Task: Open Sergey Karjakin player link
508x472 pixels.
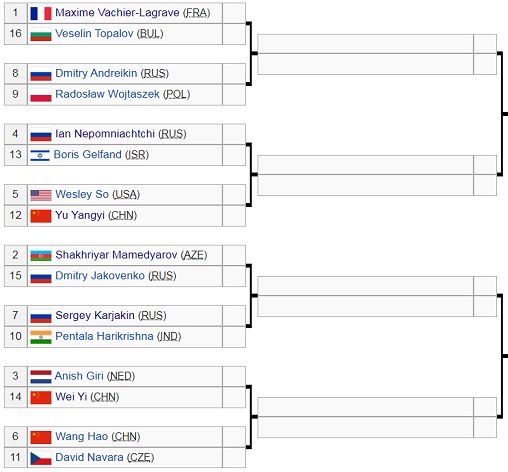Action: pyautogui.click(x=95, y=315)
